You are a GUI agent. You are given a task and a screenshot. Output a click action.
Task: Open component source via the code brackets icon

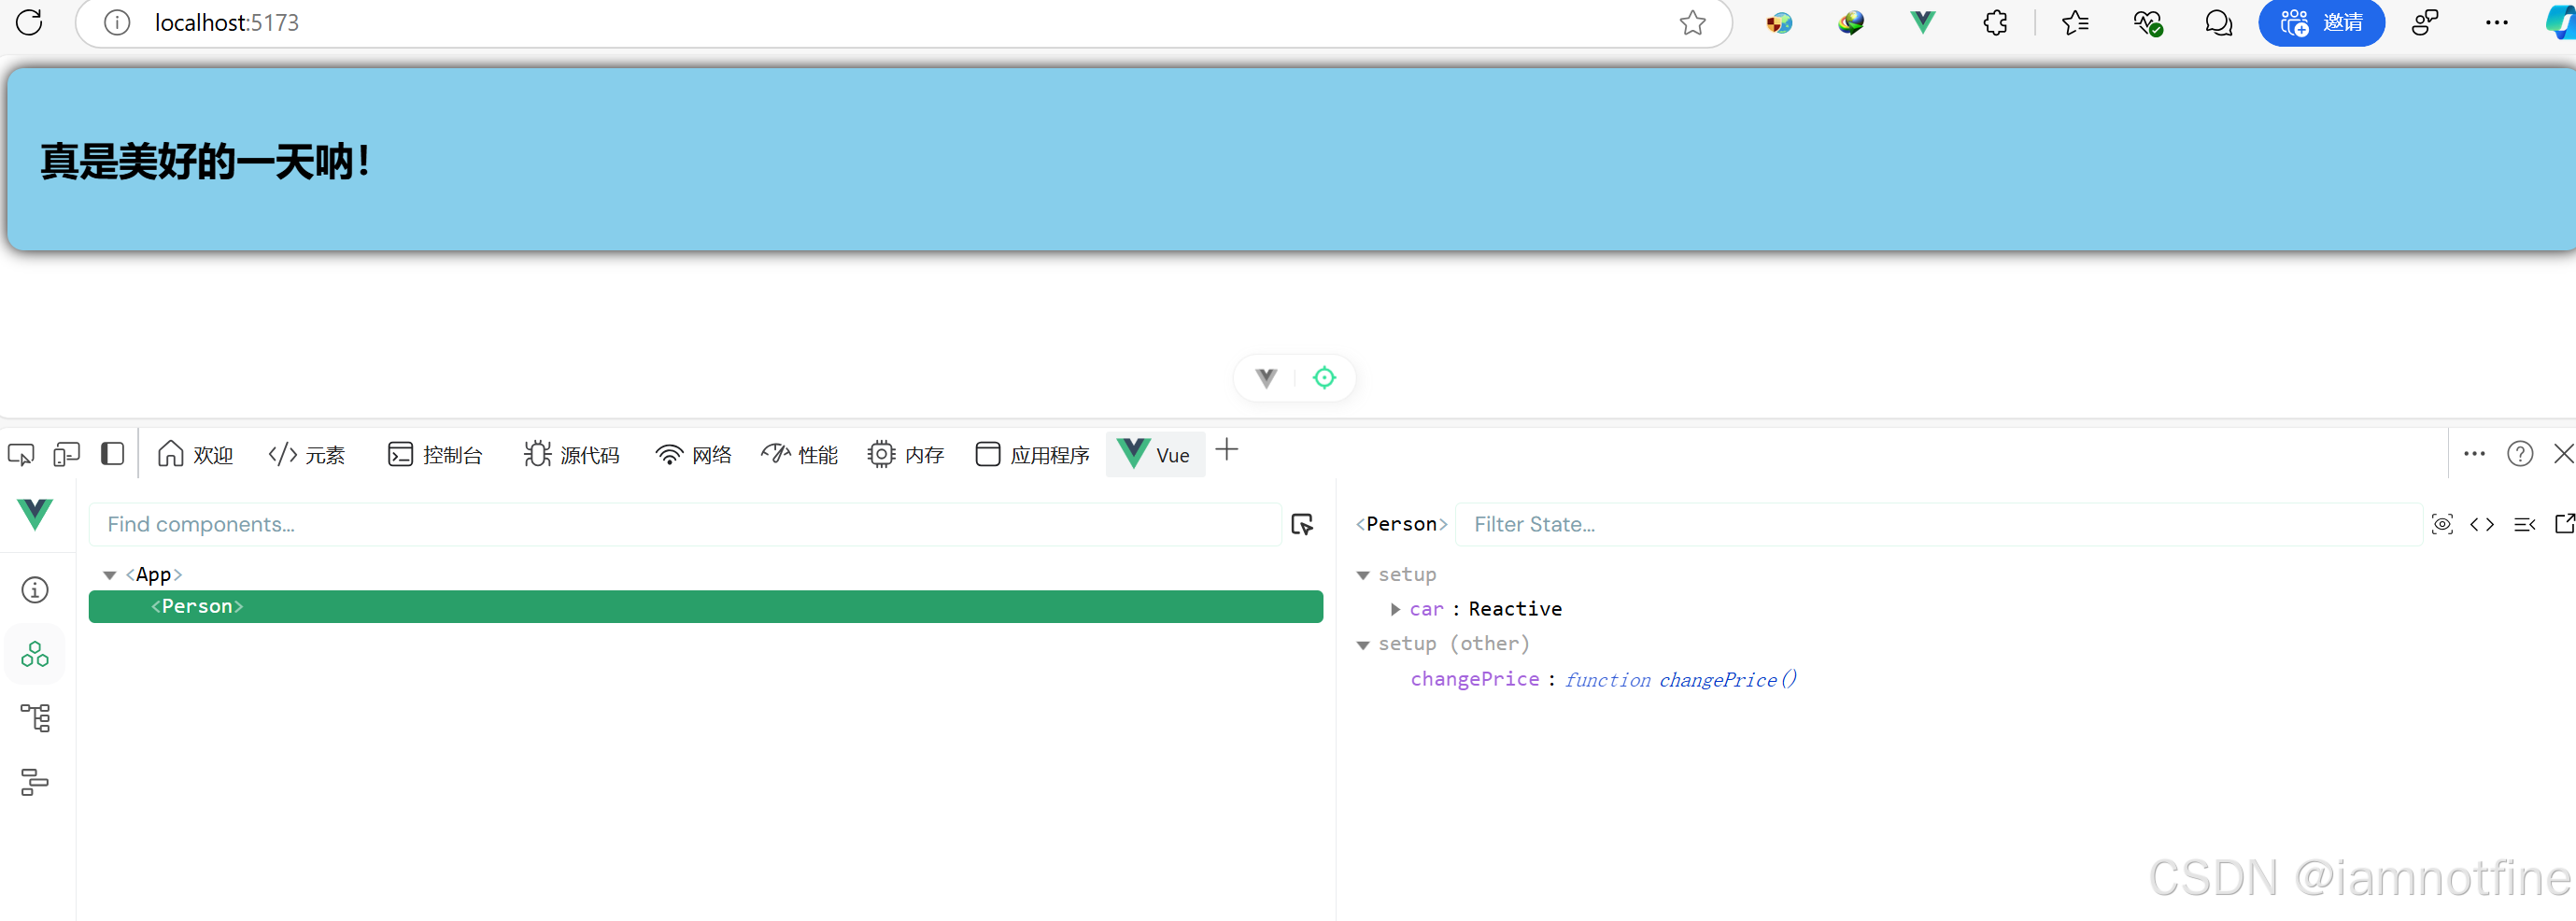pos(2482,523)
